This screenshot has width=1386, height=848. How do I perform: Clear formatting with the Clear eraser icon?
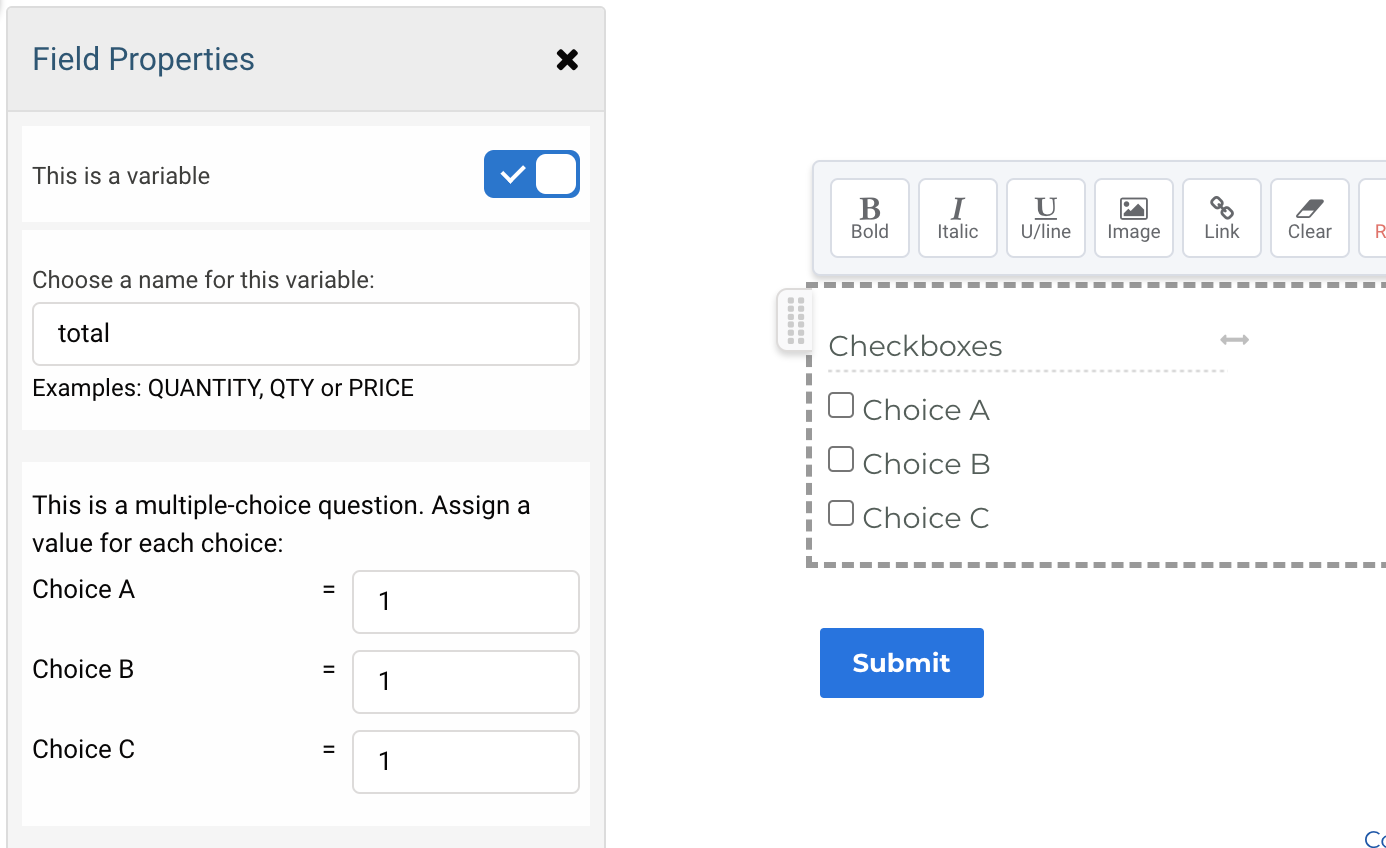1309,217
